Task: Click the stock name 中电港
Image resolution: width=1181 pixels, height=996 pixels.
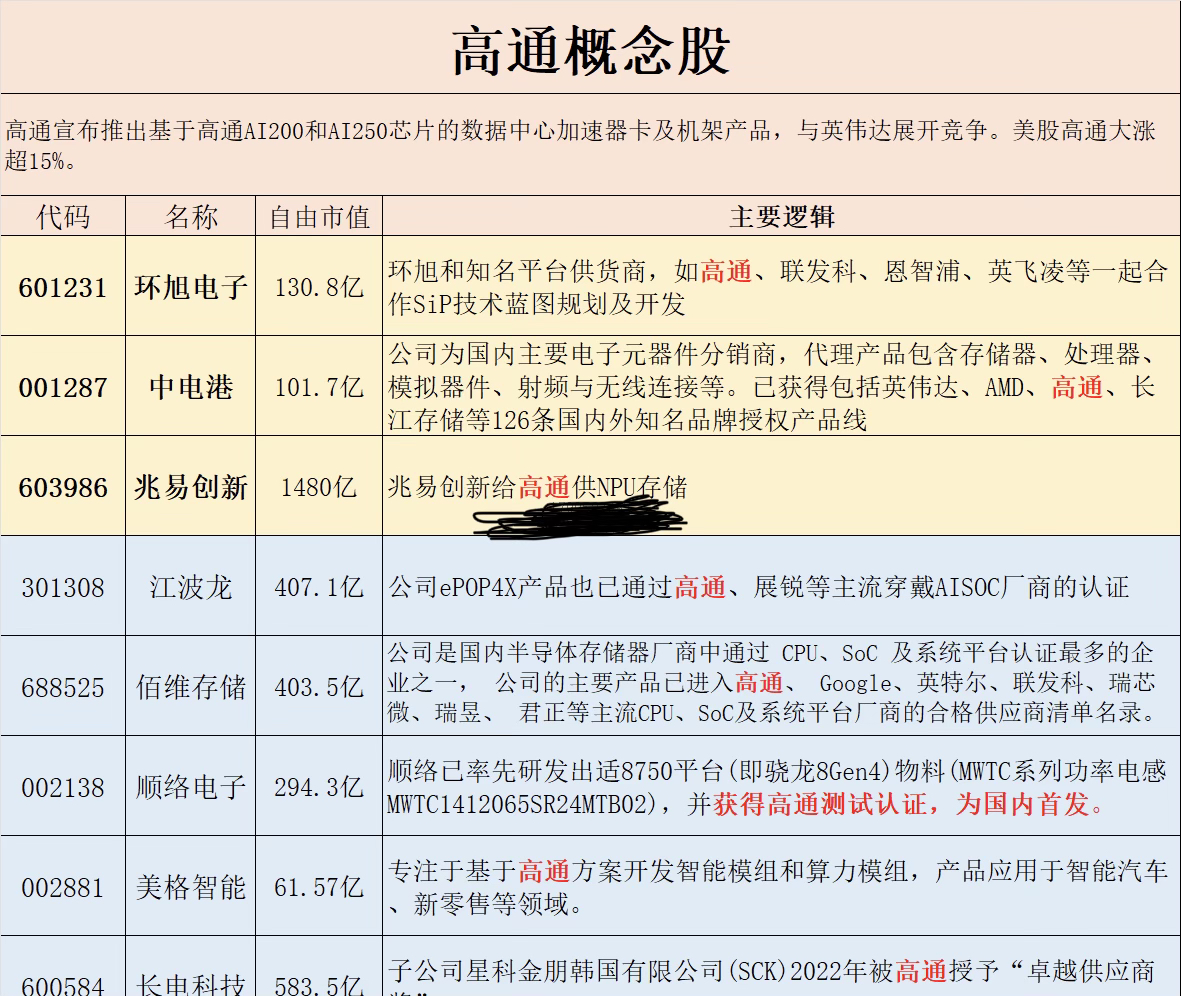Action: point(191,387)
